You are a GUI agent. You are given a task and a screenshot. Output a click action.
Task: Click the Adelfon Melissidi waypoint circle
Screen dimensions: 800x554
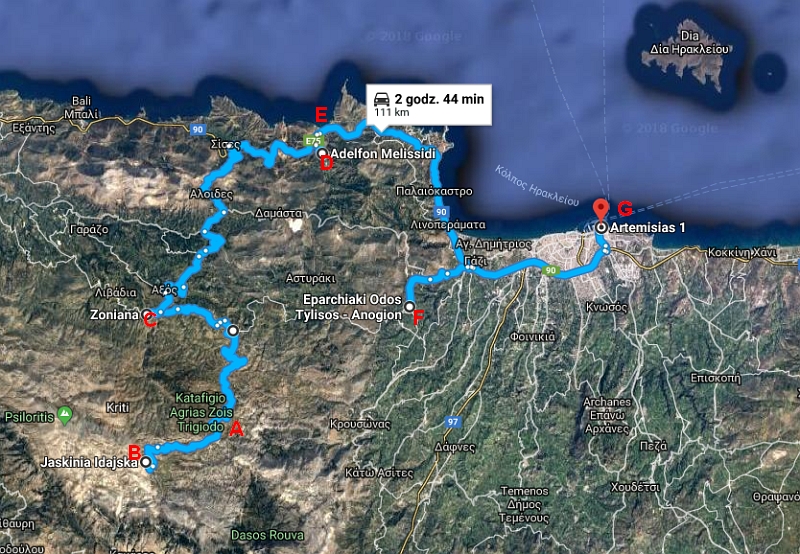pyautogui.click(x=322, y=153)
